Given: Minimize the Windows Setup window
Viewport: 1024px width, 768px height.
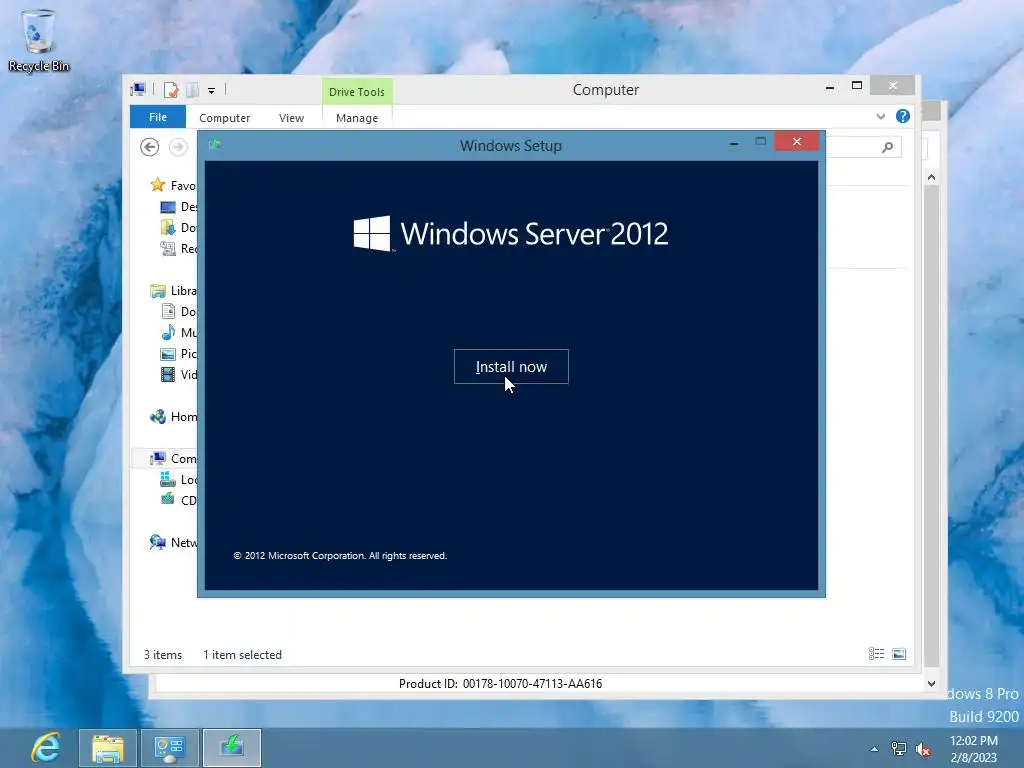Looking at the screenshot, I should pyautogui.click(x=734, y=142).
